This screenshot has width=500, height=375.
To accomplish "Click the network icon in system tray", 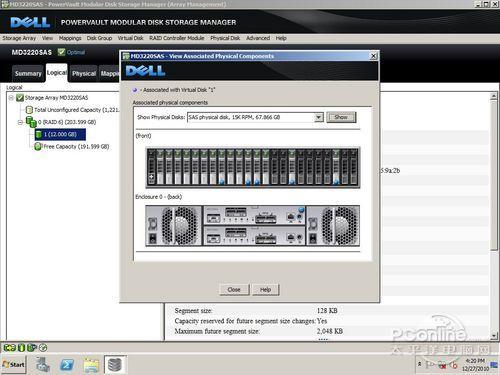I will 442,365.
